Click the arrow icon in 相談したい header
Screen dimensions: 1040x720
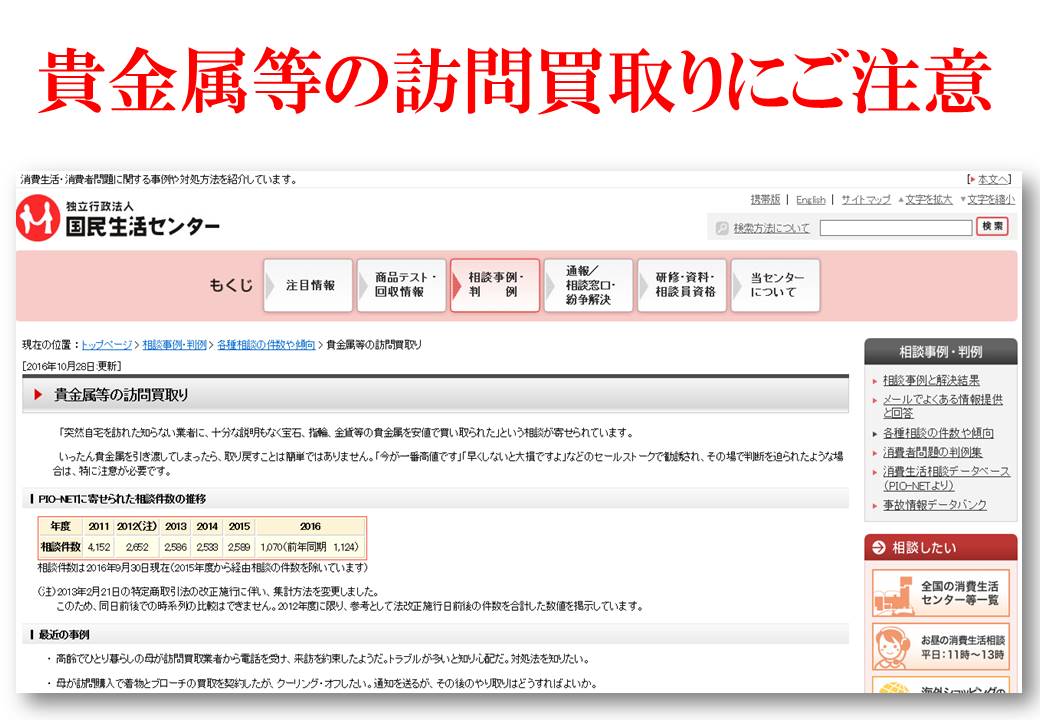click(878, 548)
